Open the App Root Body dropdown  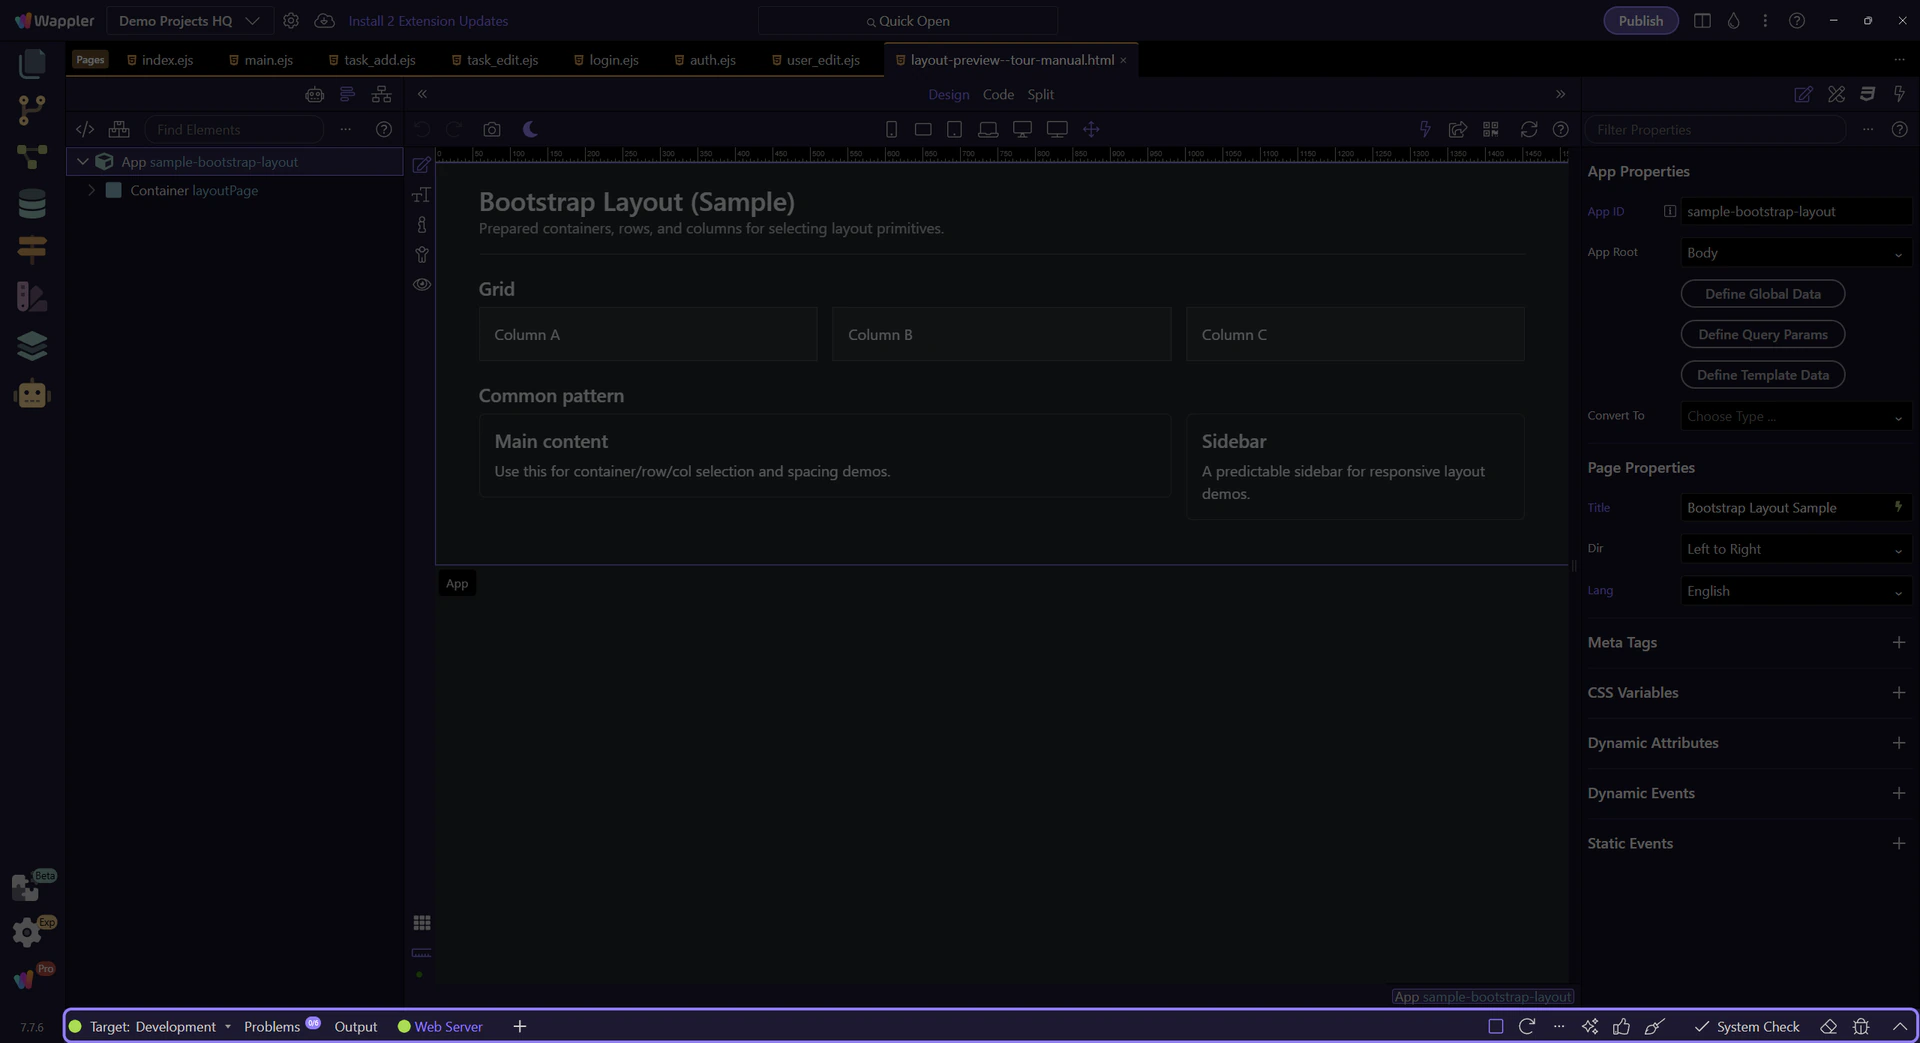pos(1795,253)
